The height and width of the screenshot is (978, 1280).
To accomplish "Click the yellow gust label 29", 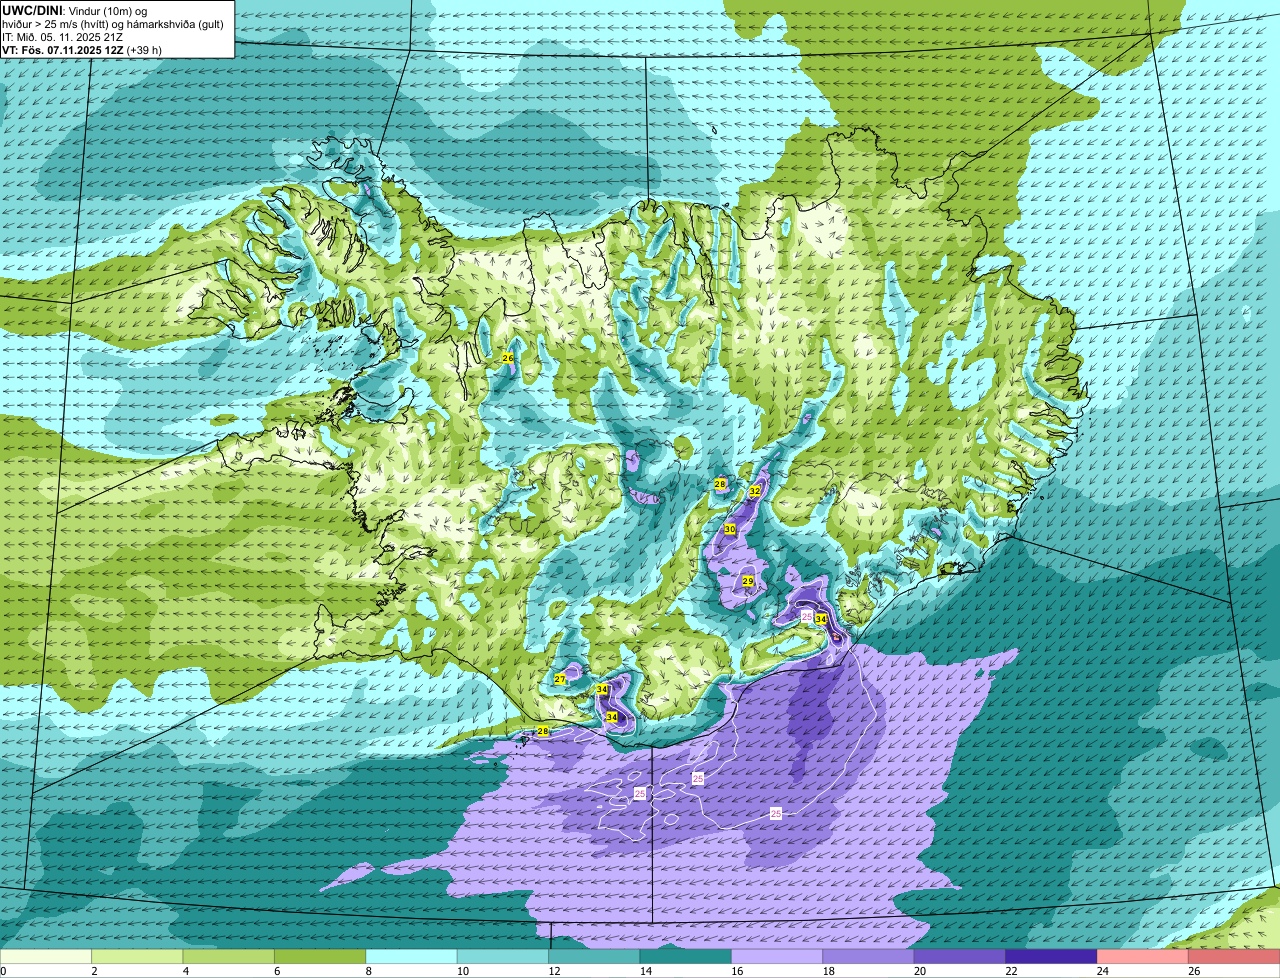I will point(748,581).
